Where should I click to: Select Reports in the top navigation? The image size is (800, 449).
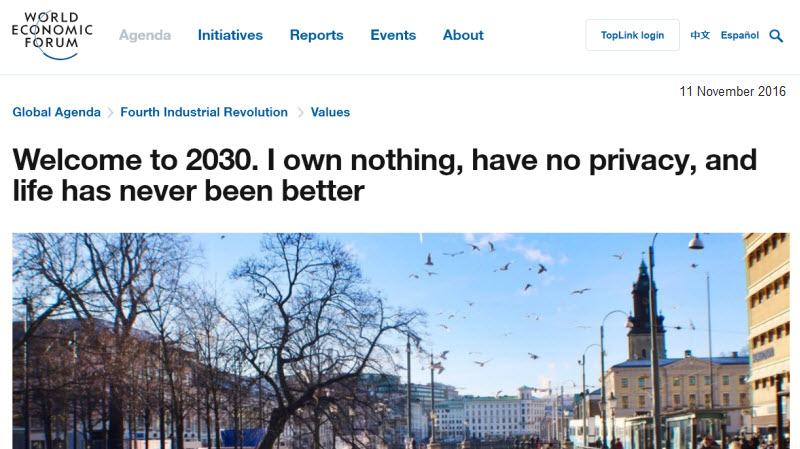(316, 35)
